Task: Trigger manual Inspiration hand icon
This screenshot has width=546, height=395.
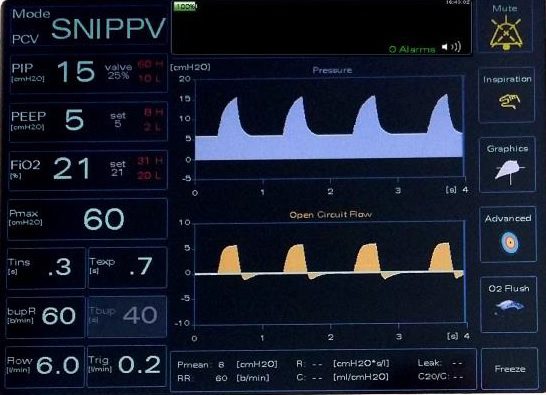Action: coord(509,101)
